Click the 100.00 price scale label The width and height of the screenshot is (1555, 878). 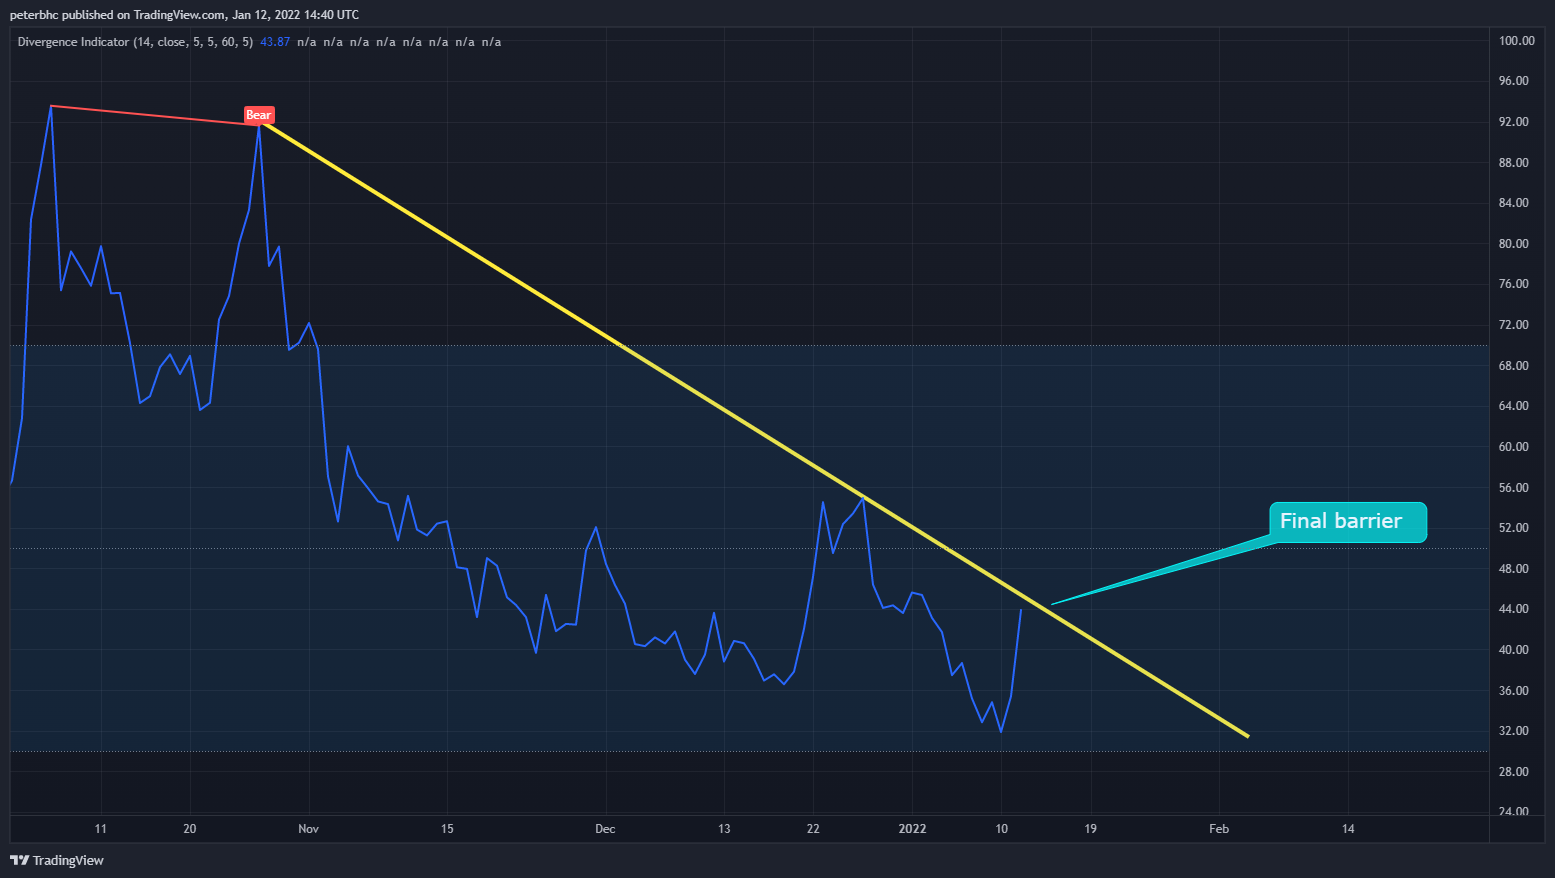[1516, 41]
